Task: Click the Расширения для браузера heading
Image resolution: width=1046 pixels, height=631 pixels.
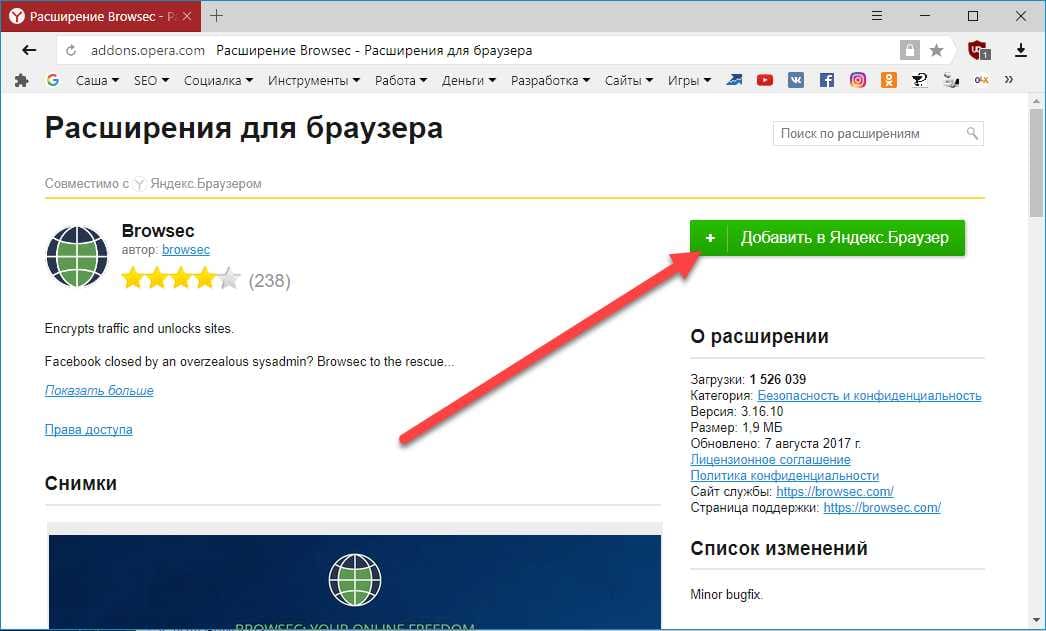Action: (243, 127)
